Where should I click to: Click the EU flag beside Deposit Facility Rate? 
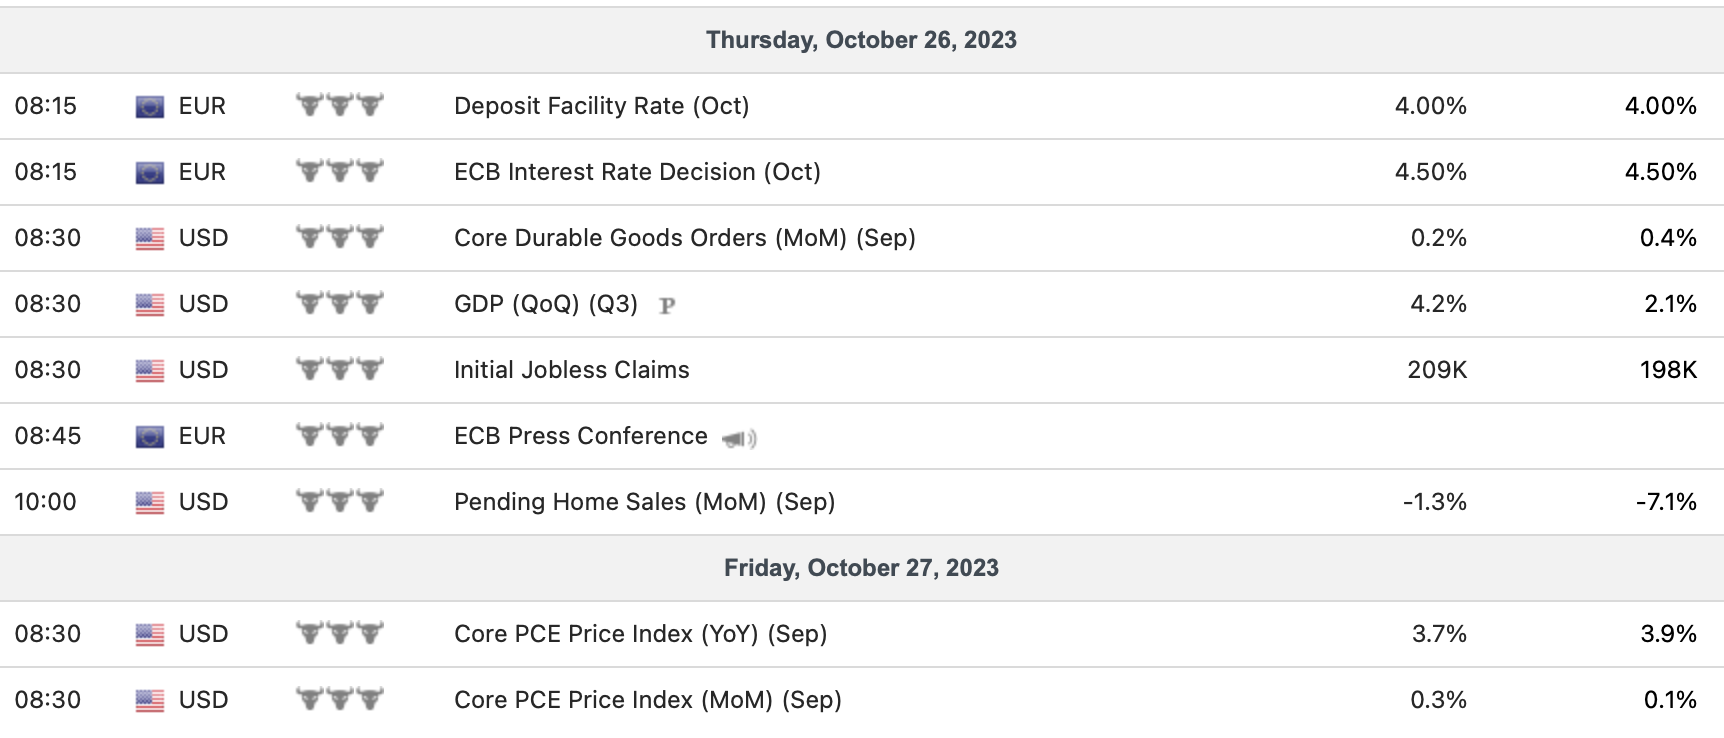[149, 106]
